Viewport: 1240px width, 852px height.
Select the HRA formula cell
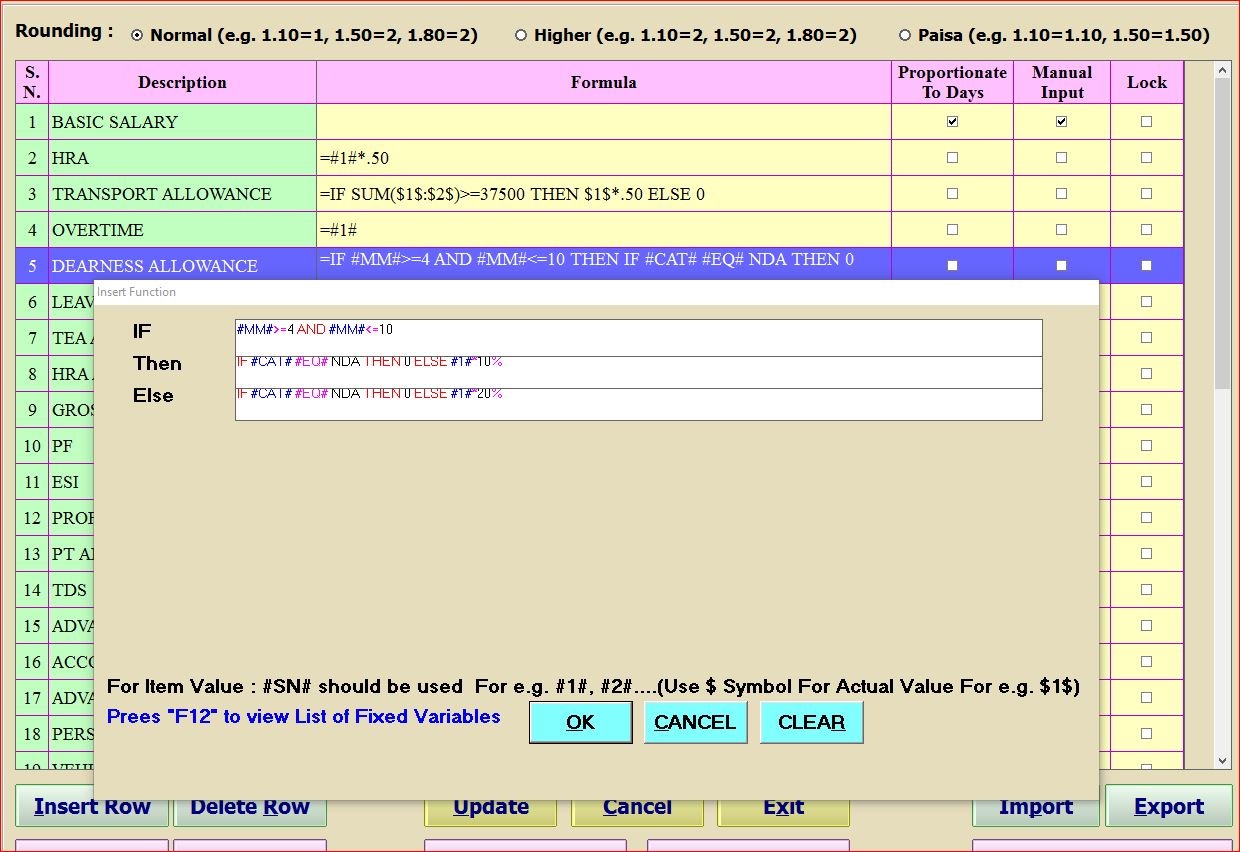click(603, 158)
